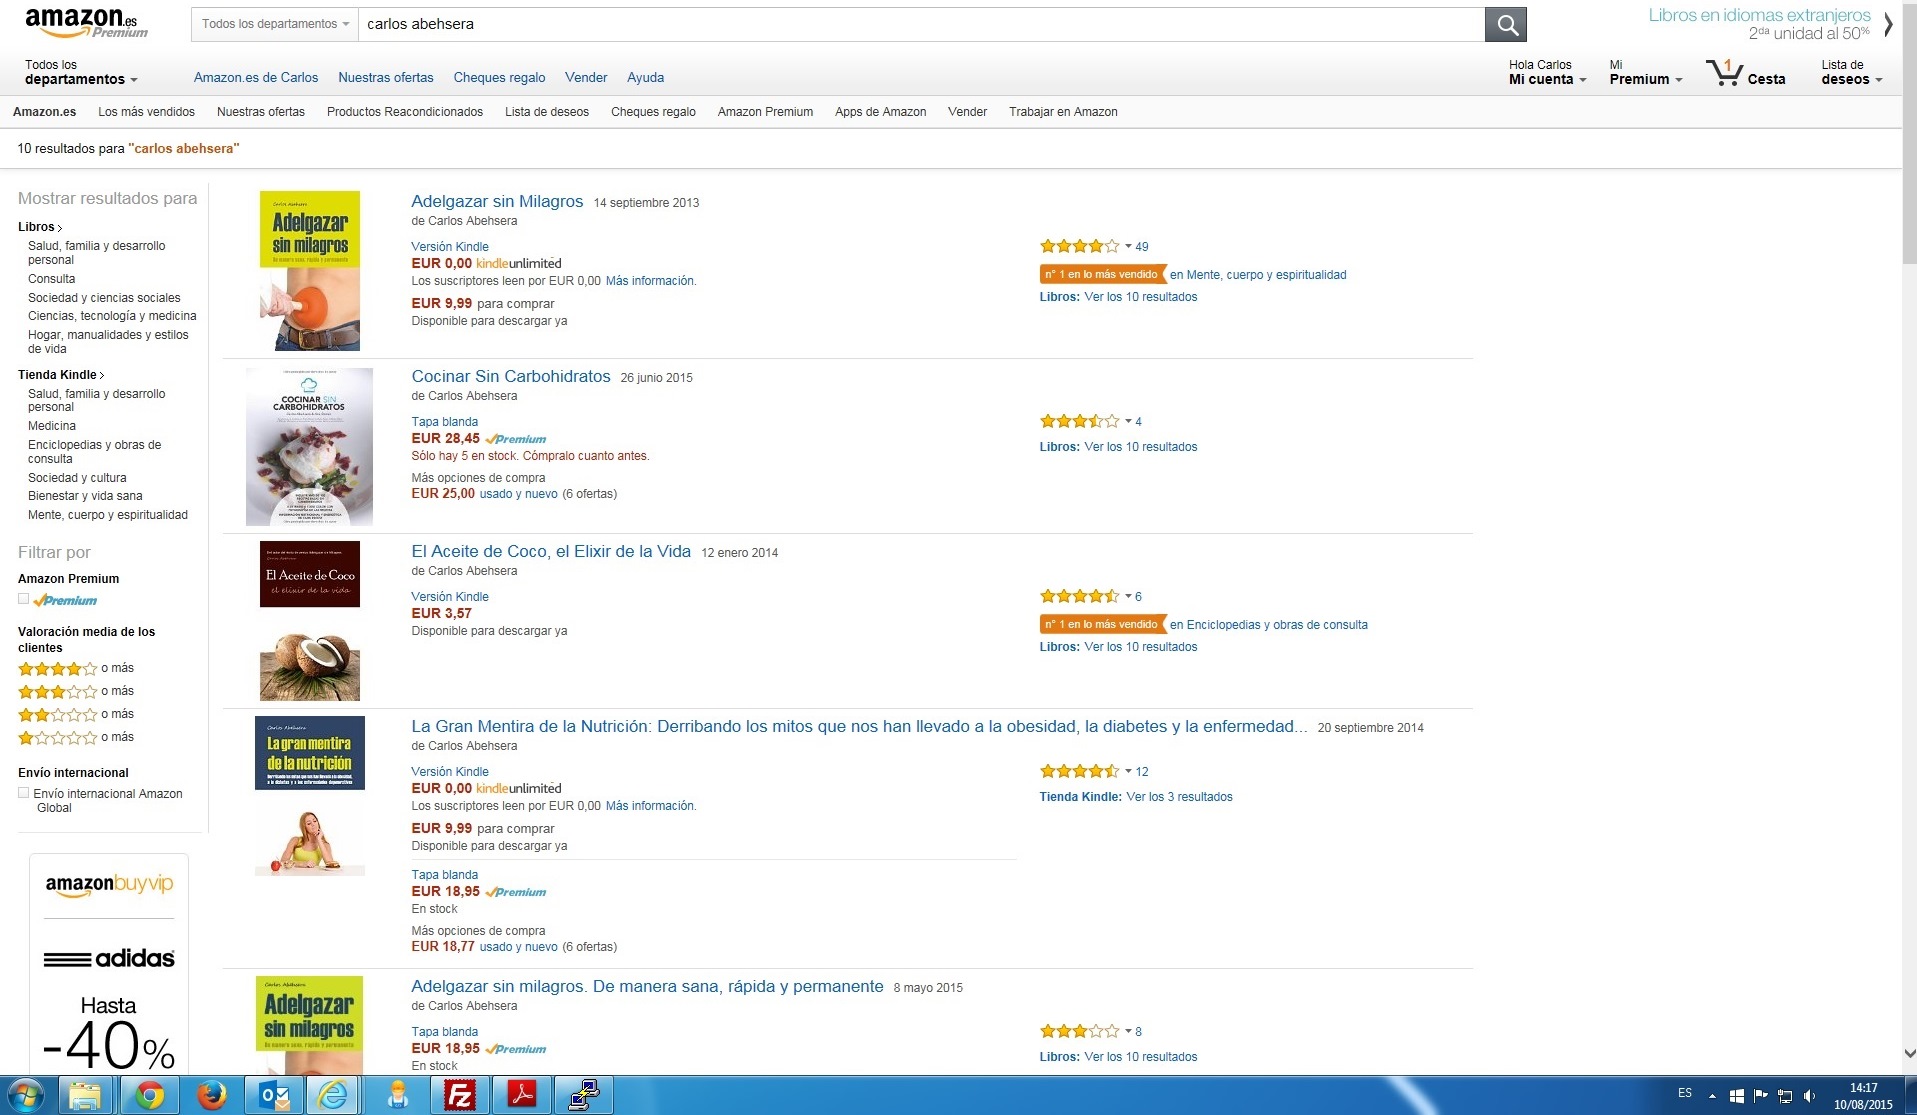Click volume speaker icon in system tray
Viewport: 1917px width, 1115px height.
[x=1809, y=1096]
